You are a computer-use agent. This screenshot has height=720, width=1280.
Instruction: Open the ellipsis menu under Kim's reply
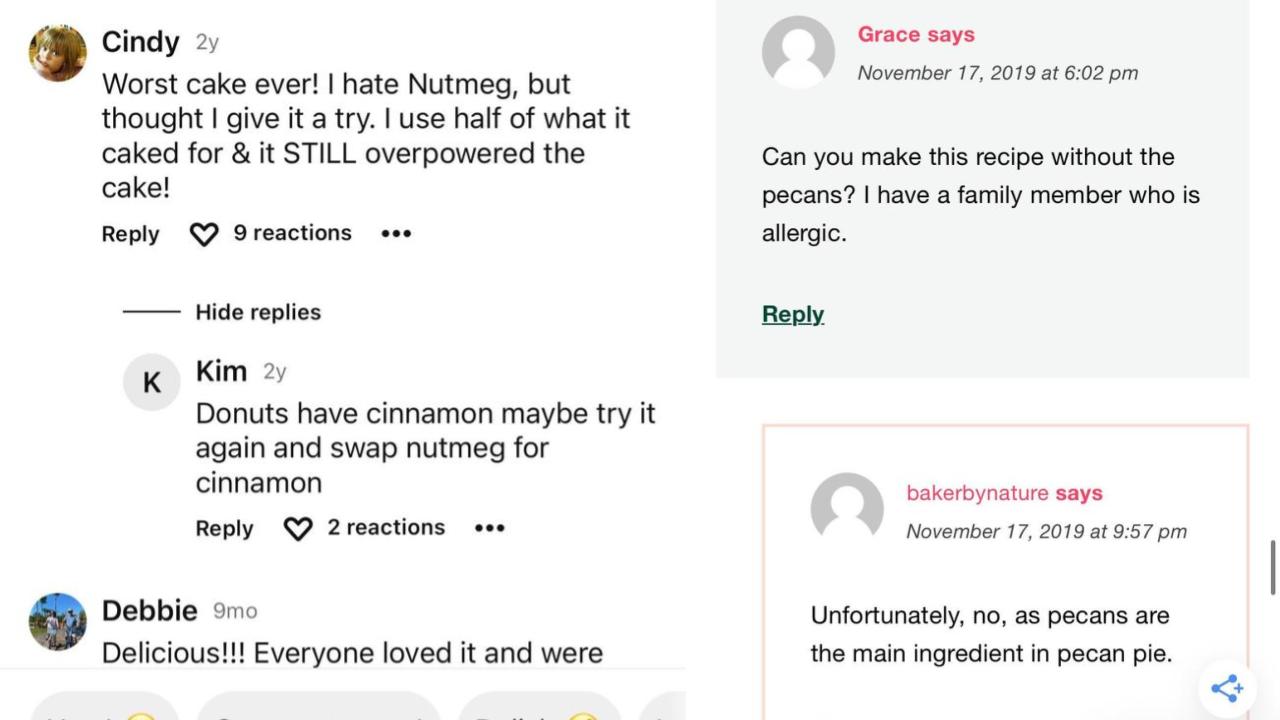[x=489, y=528]
